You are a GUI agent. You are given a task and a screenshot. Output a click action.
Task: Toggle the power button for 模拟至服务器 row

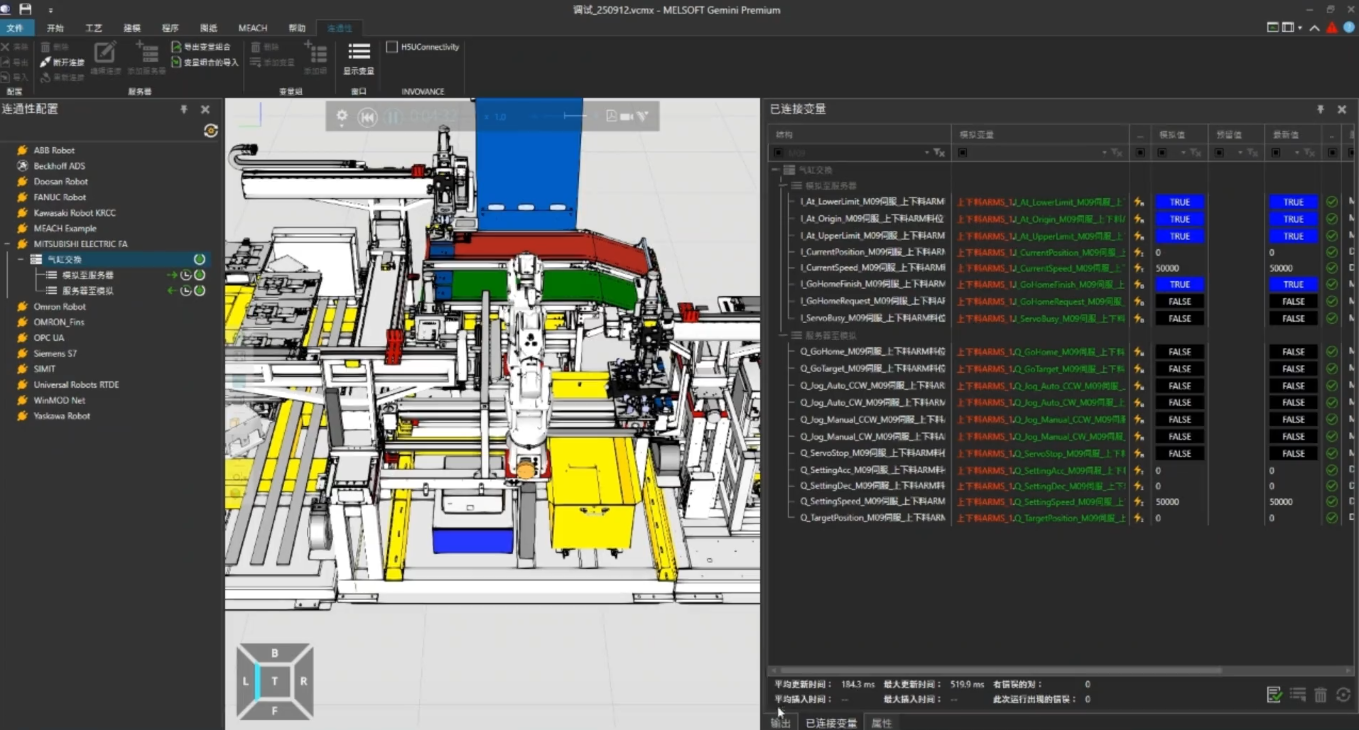pyautogui.click(x=200, y=275)
